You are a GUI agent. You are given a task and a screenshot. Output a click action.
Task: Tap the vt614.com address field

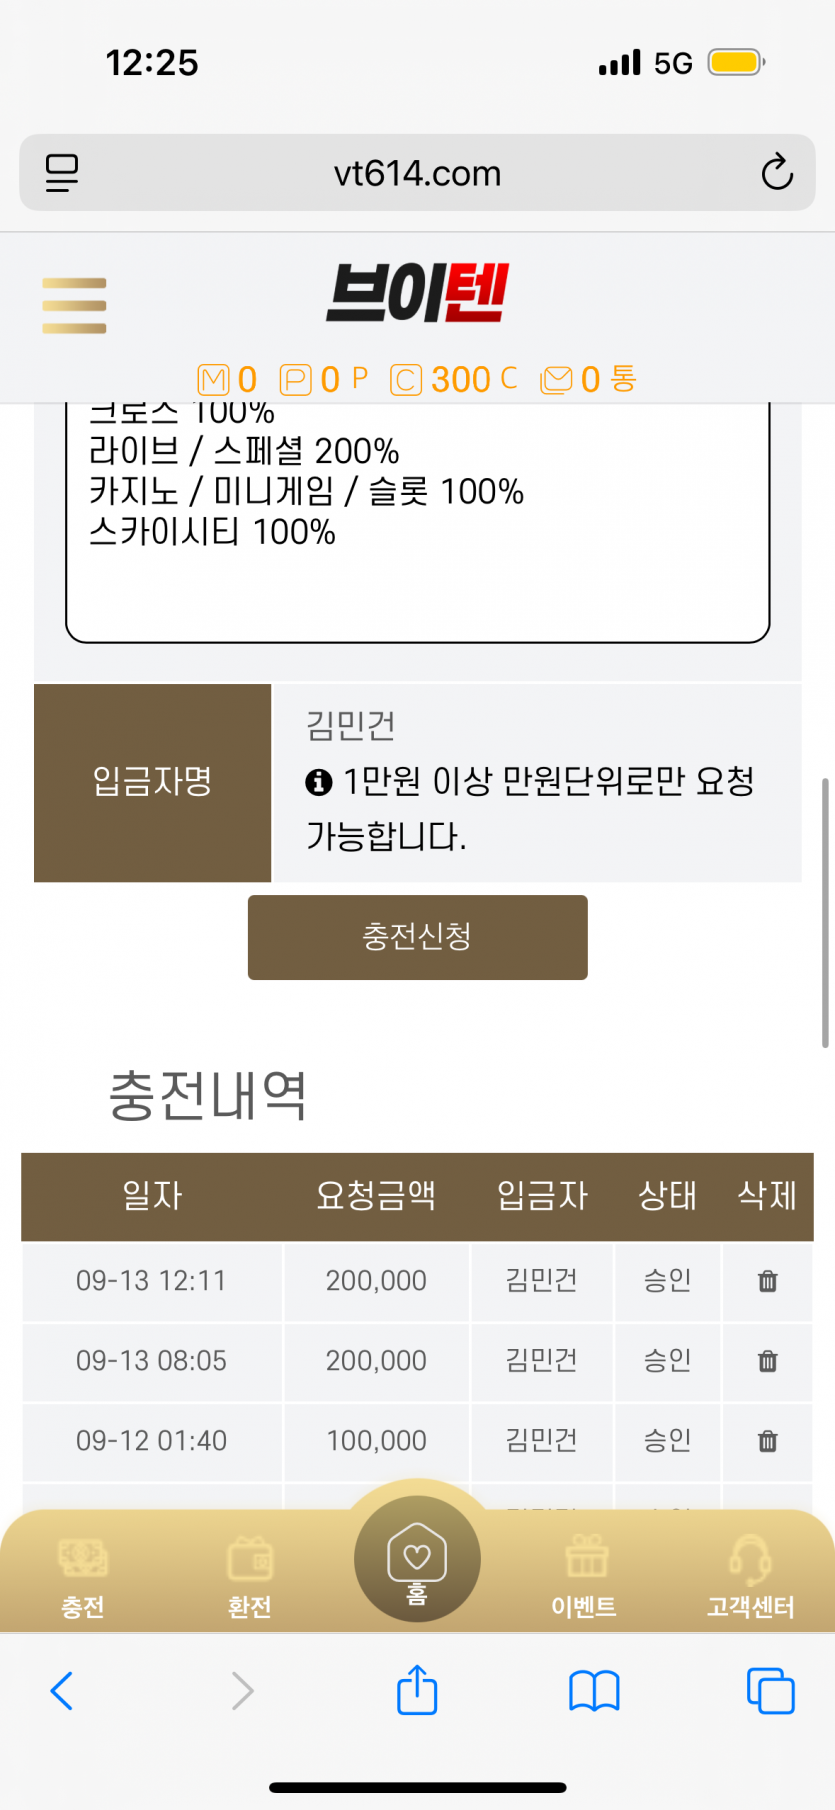point(418,173)
